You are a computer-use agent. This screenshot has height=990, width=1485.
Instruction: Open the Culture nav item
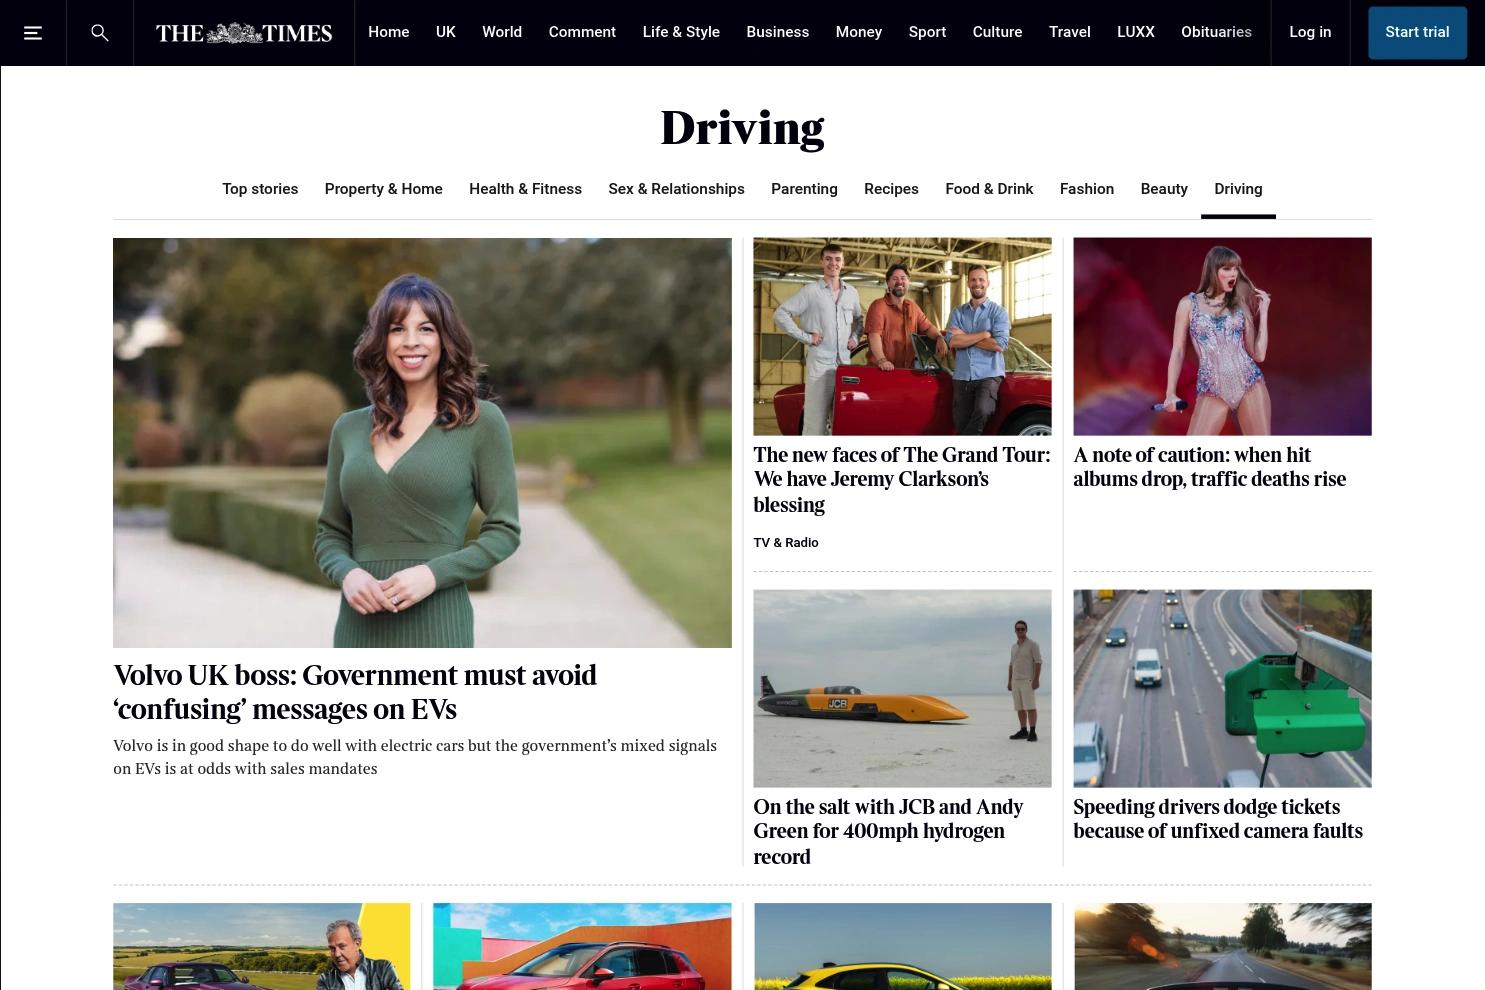[x=997, y=32]
